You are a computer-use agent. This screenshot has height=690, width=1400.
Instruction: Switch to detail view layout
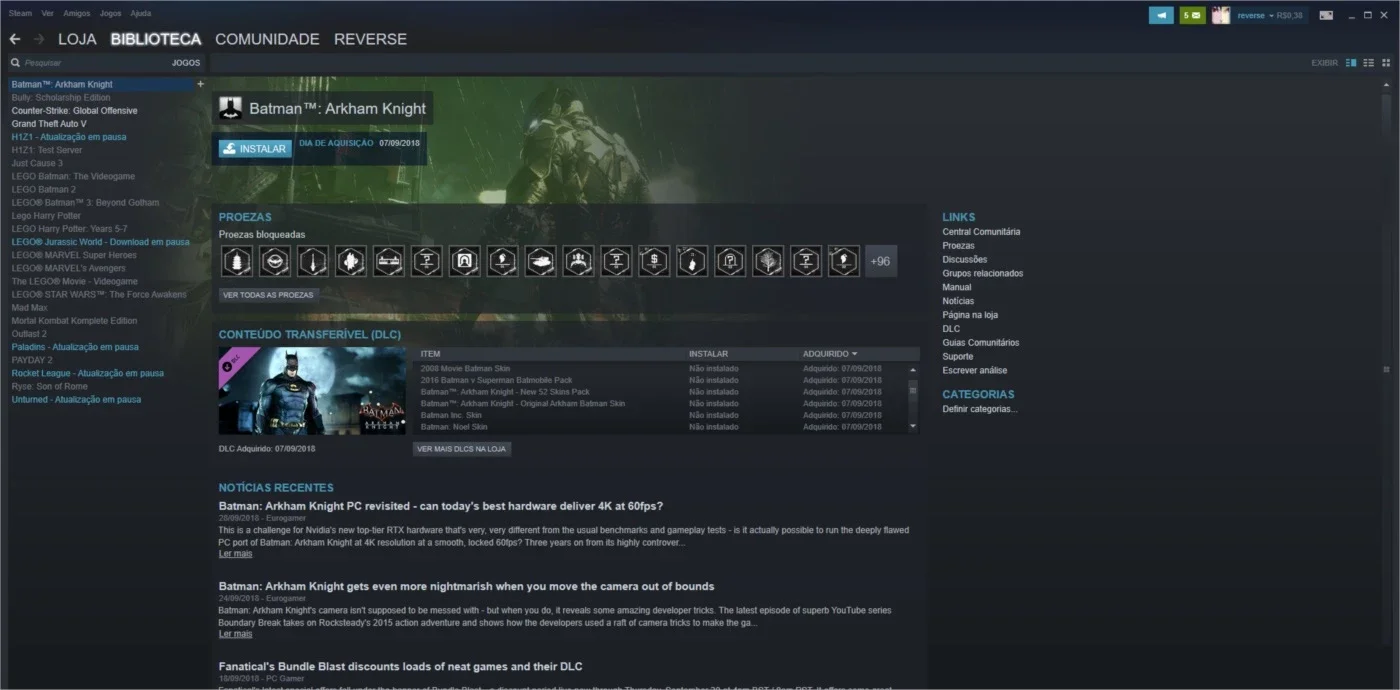tap(1352, 63)
